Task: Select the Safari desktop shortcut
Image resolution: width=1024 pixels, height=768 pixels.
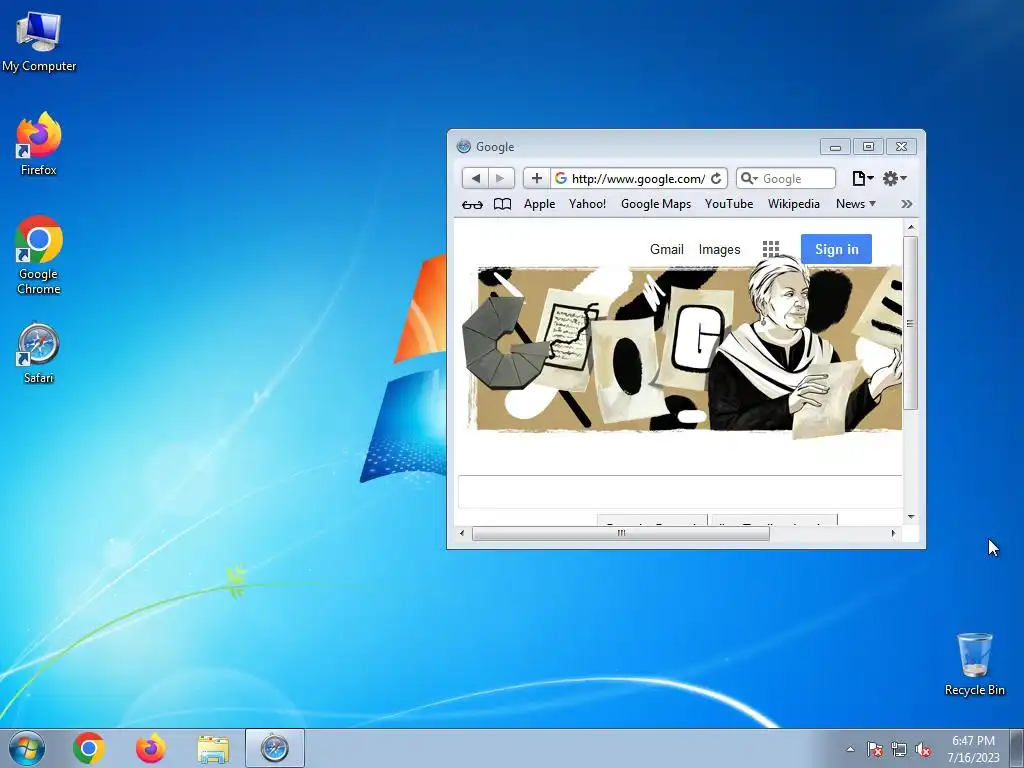Action: click(x=39, y=353)
